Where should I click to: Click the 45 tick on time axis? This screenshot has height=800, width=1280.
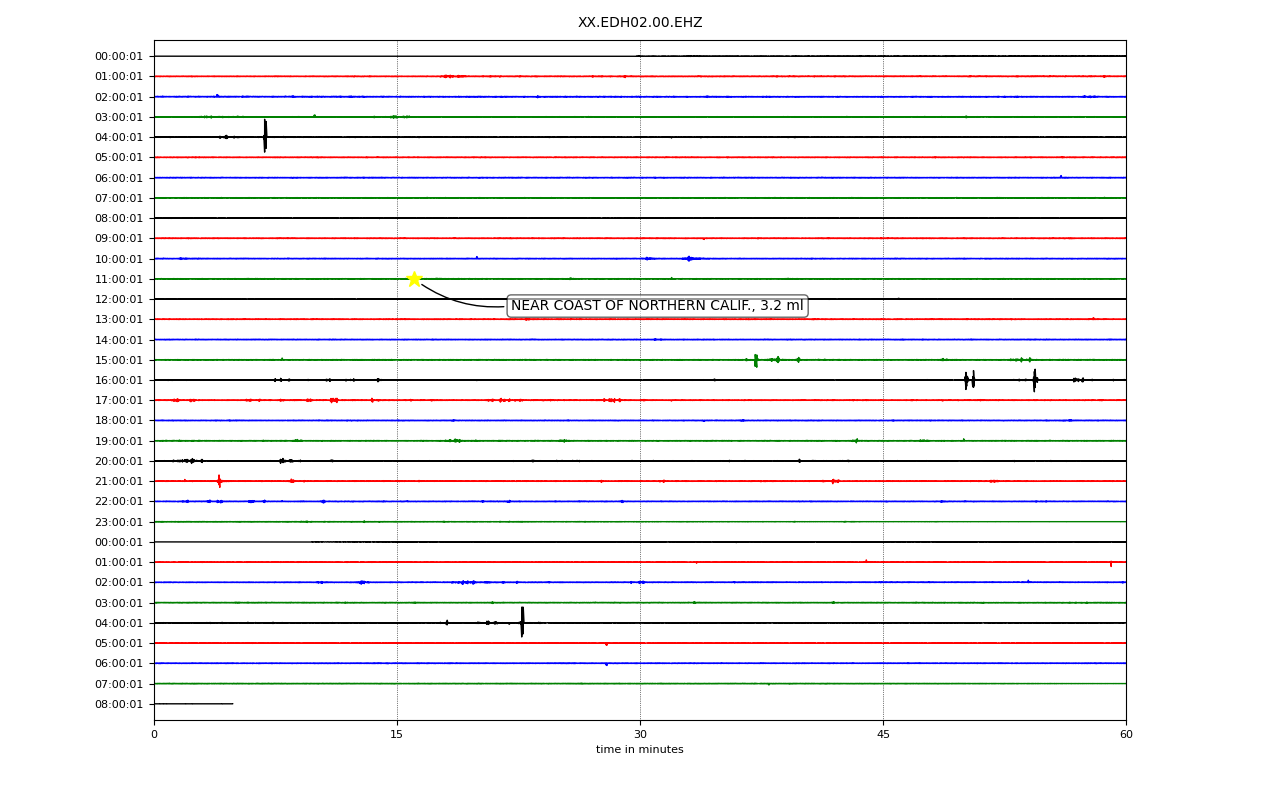(883, 735)
